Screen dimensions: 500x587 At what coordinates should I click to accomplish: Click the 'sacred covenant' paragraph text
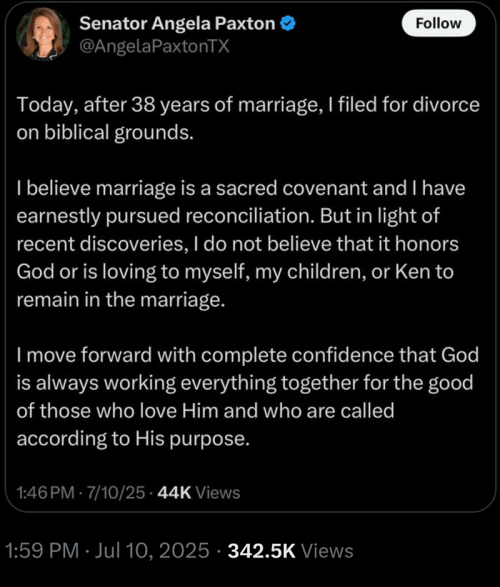point(241,244)
